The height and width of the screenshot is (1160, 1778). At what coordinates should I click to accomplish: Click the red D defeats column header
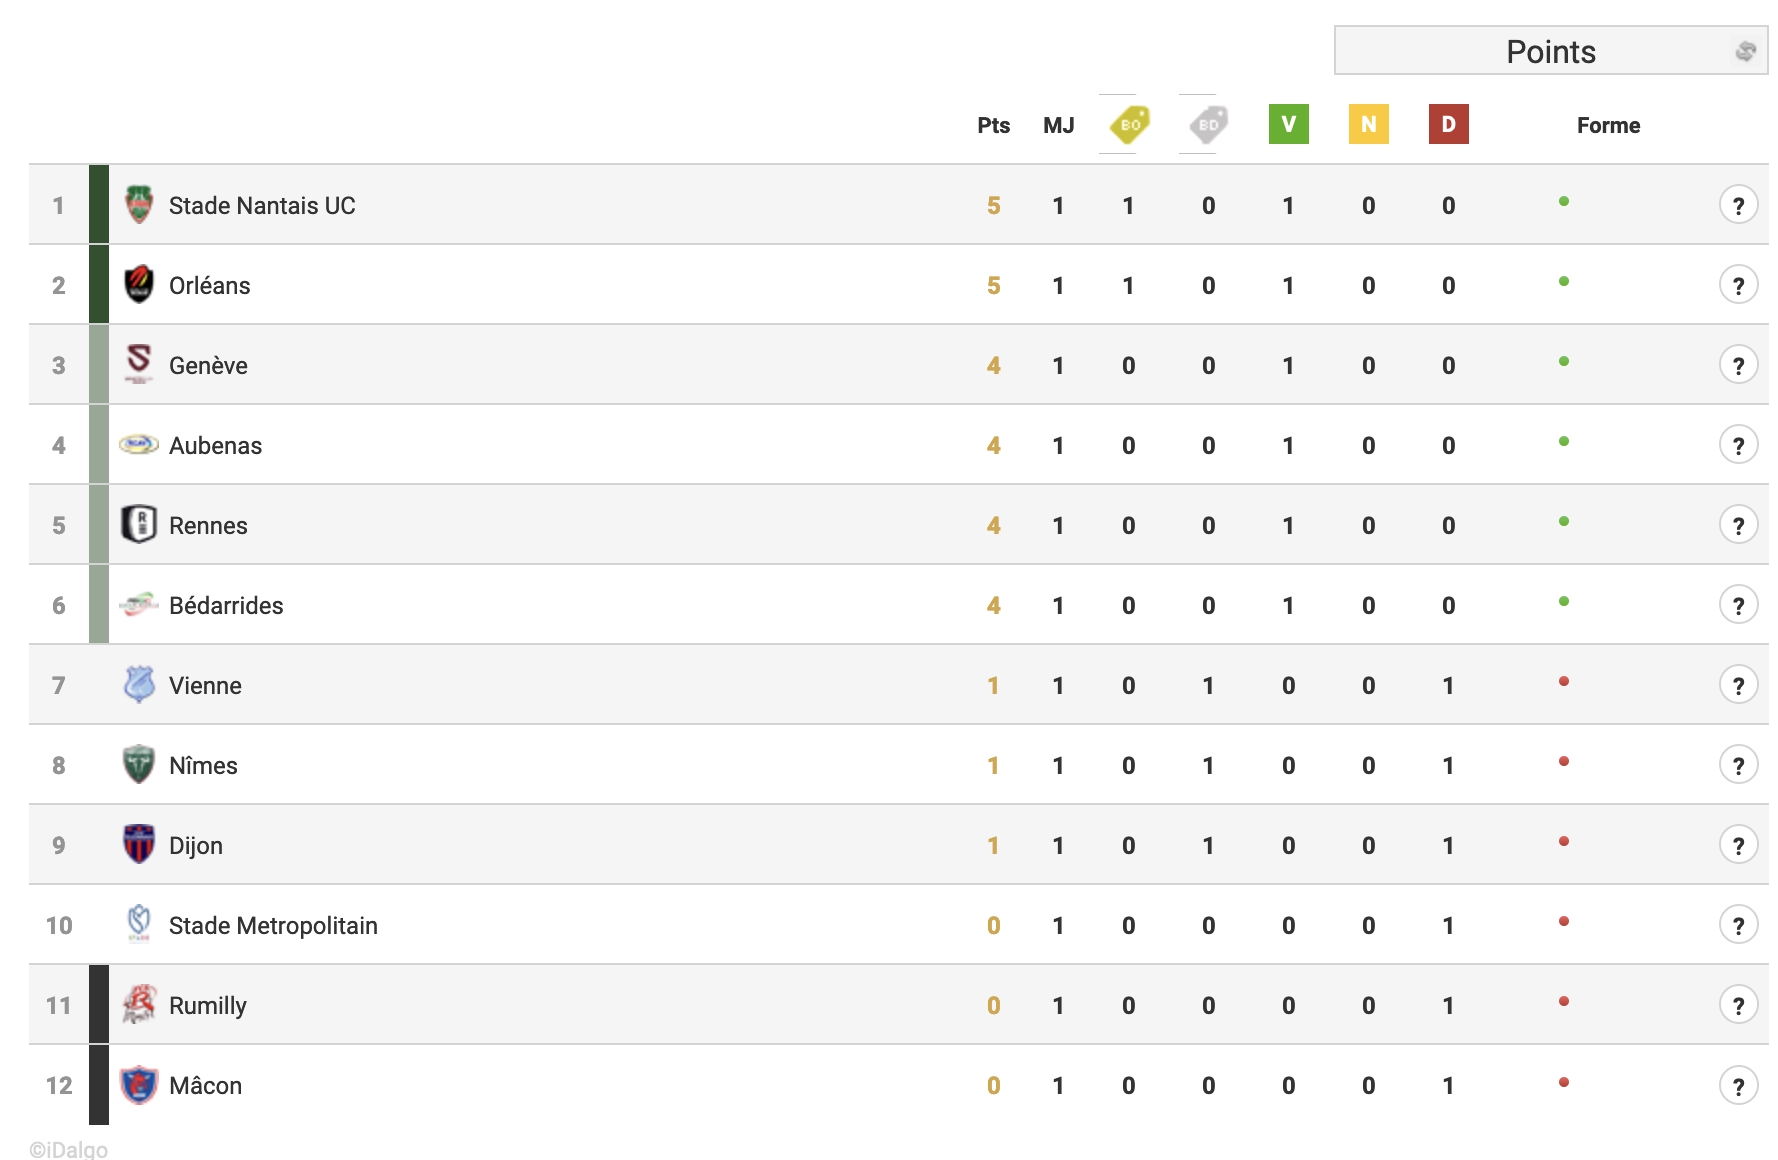click(x=1448, y=124)
